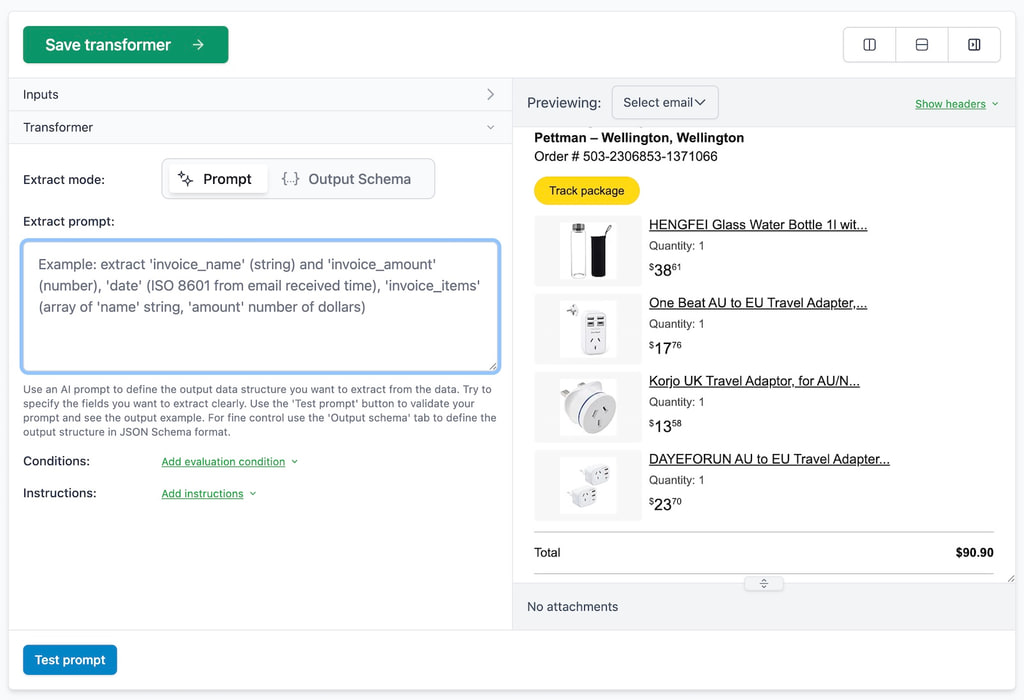The width and height of the screenshot is (1024, 700).
Task: Click Pettman – Wellington, Wellington heading
Action: [x=639, y=138]
